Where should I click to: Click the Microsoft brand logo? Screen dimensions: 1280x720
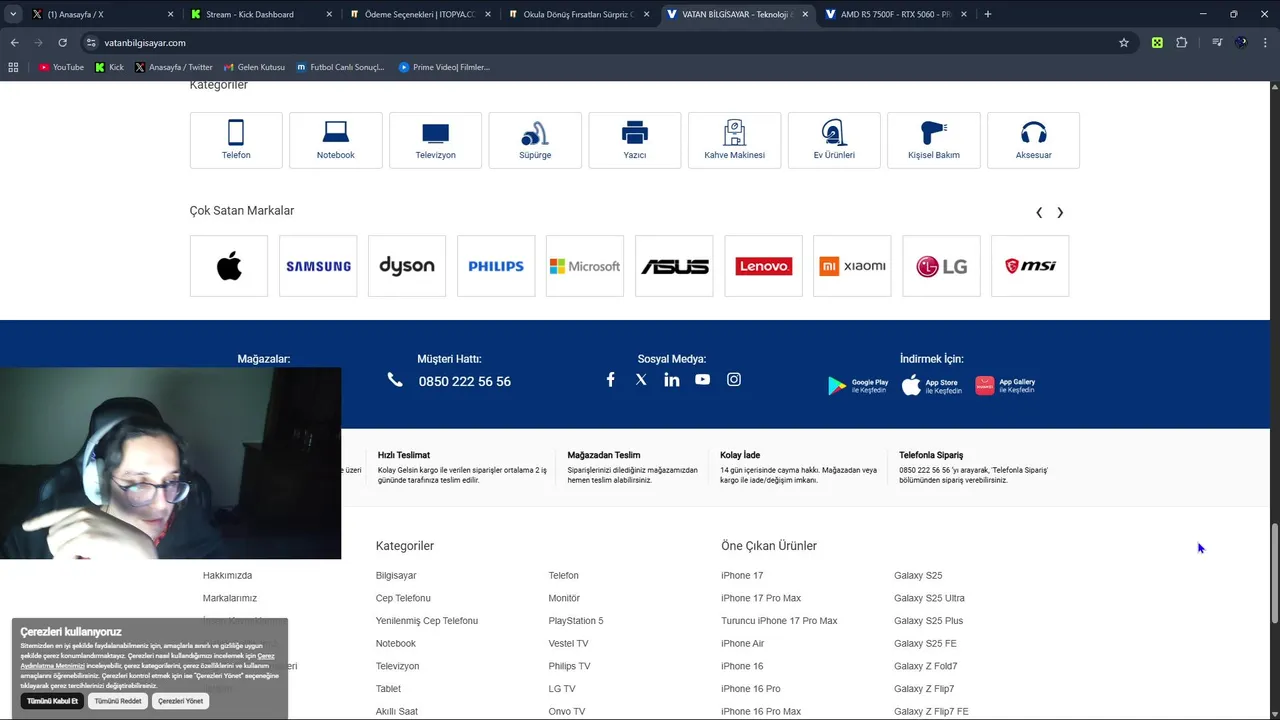pyautogui.click(x=585, y=266)
